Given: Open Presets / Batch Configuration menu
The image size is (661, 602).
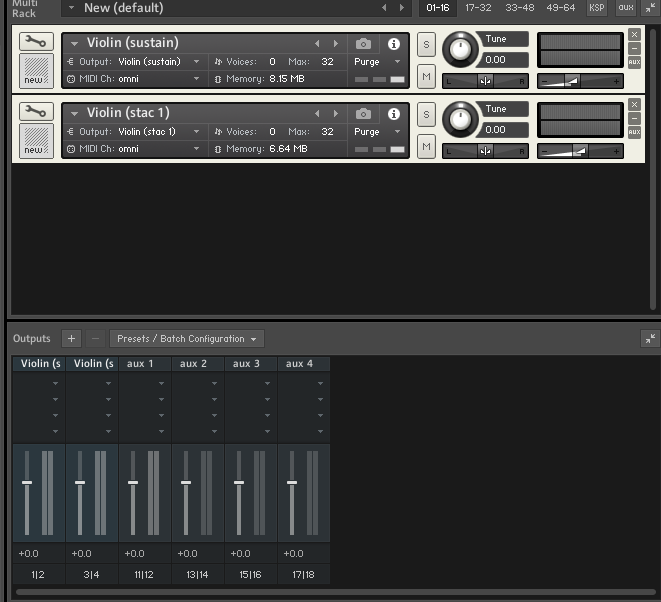Looking at the screenshot, I should tap(187, 339).
